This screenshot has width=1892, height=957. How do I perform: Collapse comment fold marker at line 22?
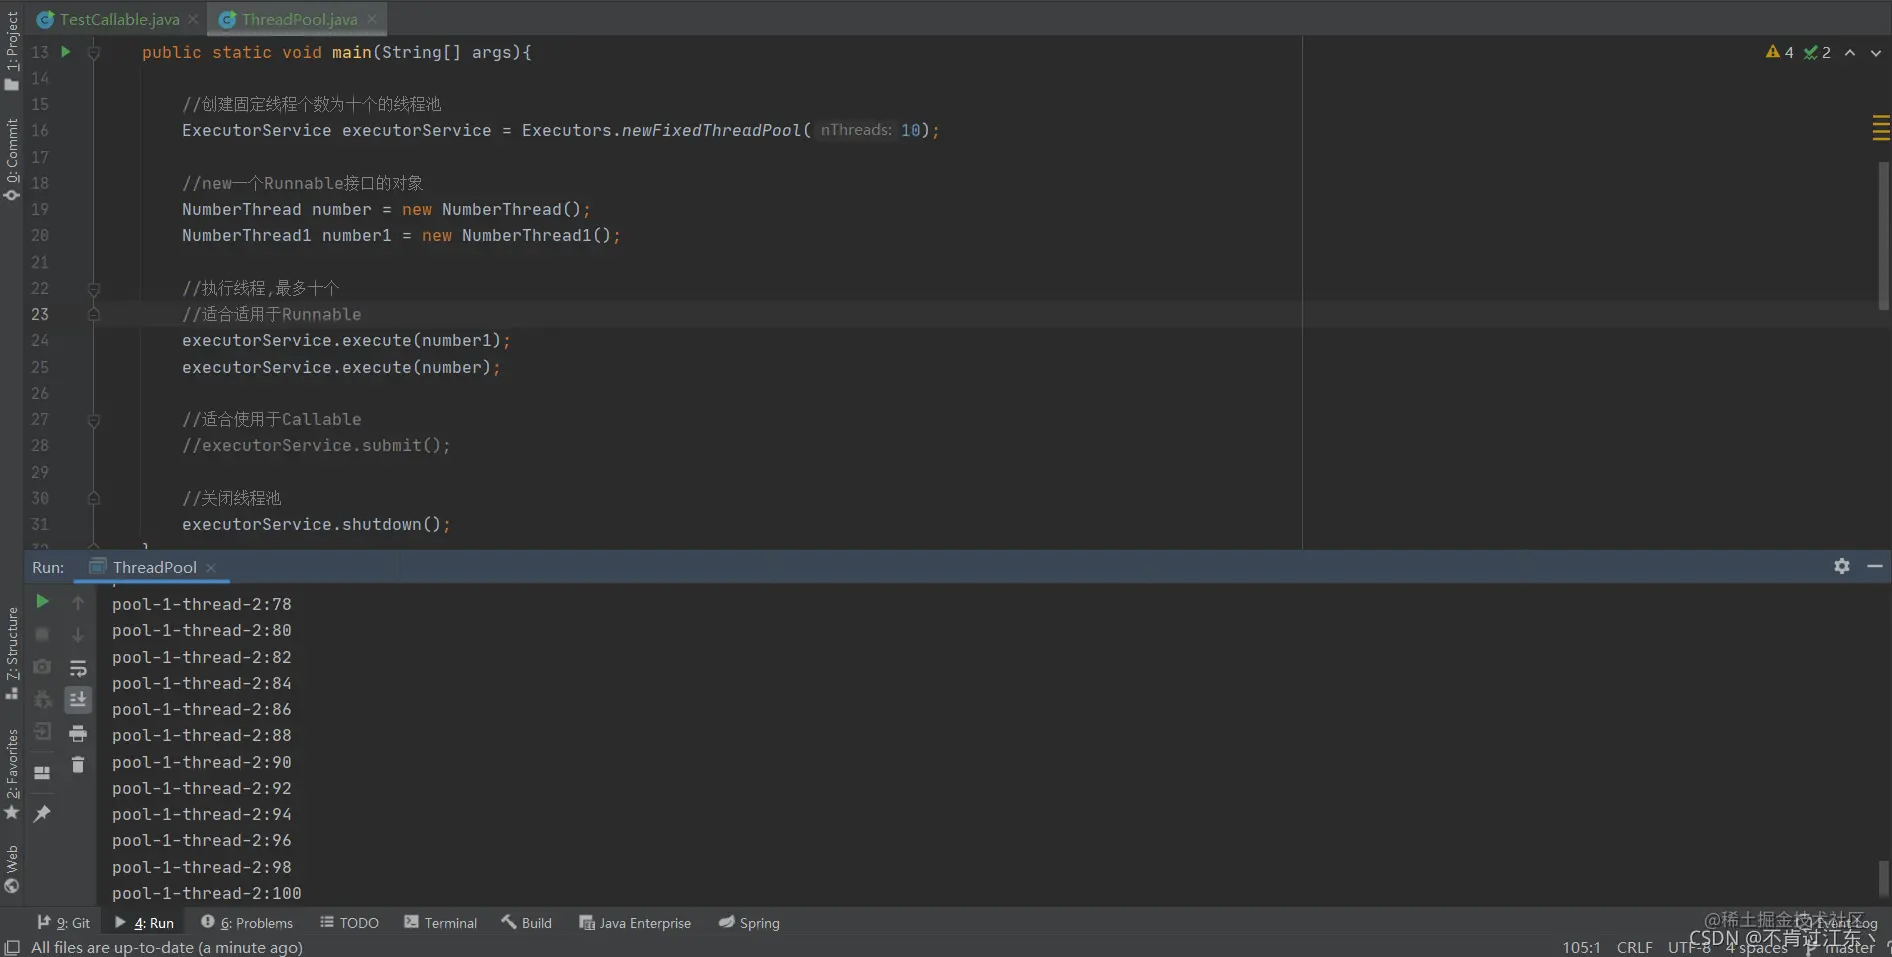point(94,288)
